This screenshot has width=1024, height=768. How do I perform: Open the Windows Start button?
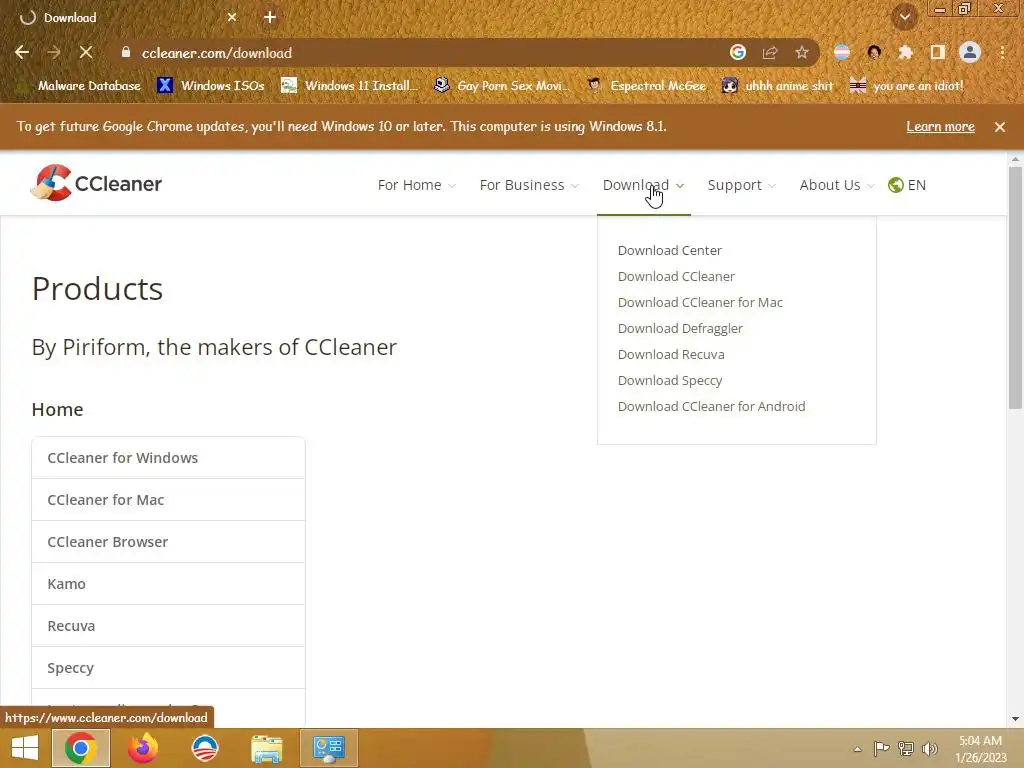coord(25,748)
